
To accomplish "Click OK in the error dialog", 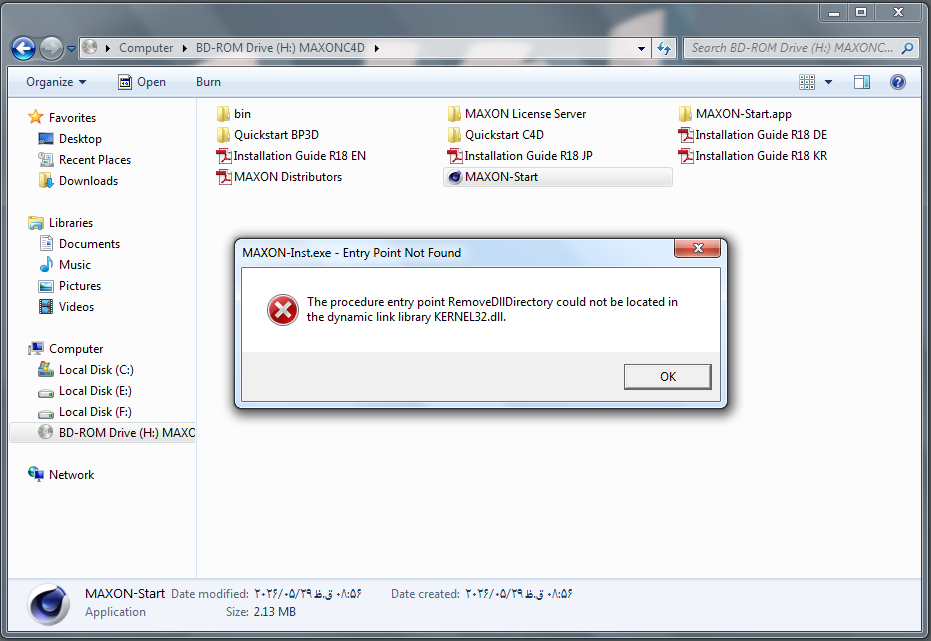I will pyautogui.click(x=667, y=376).
